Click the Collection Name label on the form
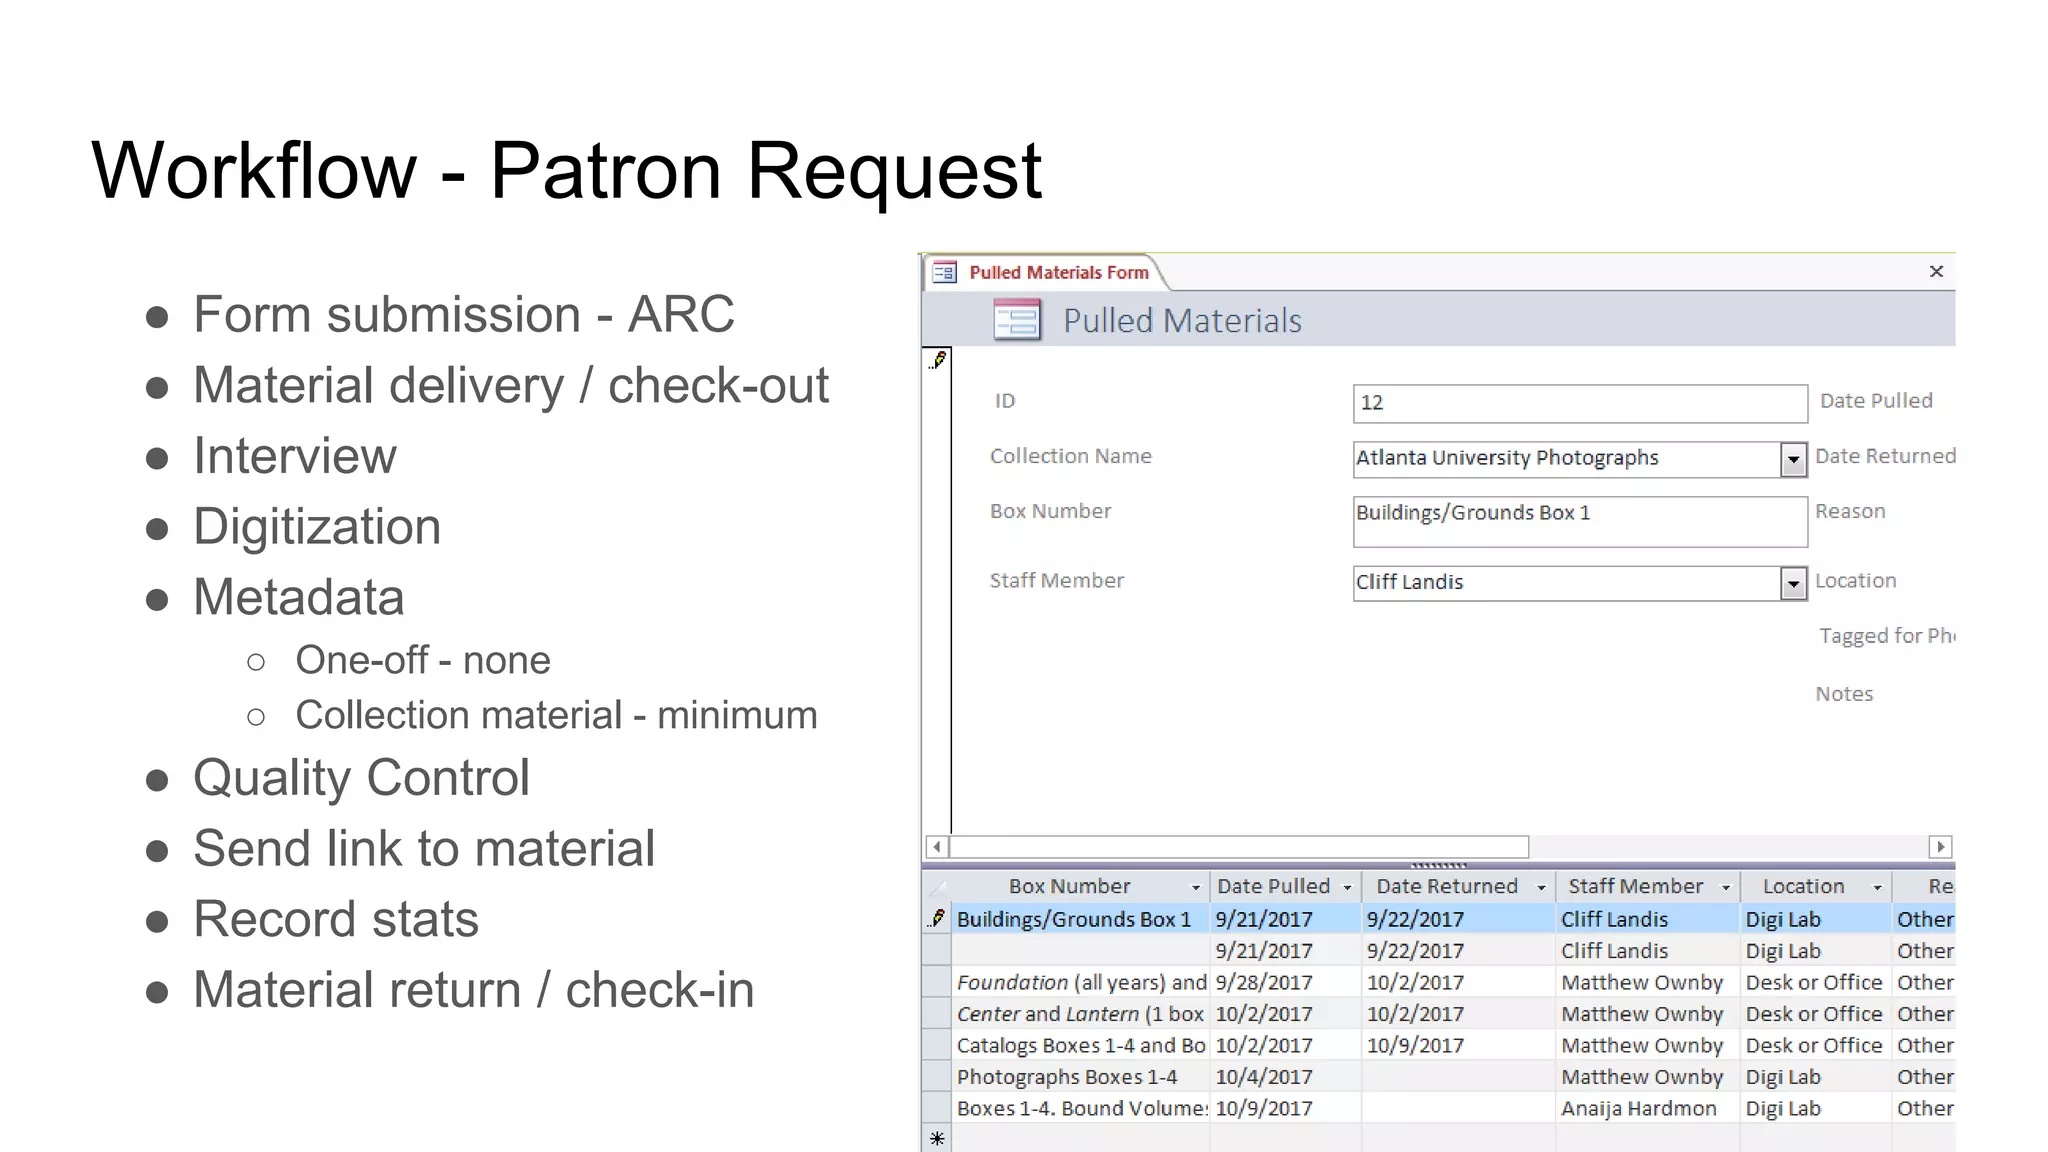The height and width of the screenshot is (1152, 2048). point(1070,456)
